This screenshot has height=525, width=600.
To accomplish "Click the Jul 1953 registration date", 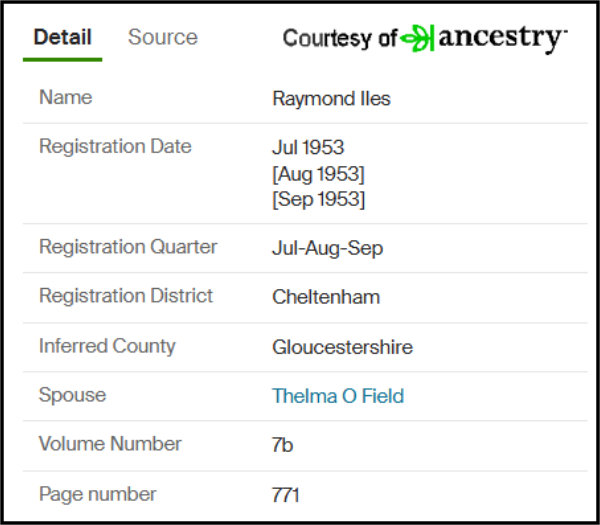I will pos(308,147).
